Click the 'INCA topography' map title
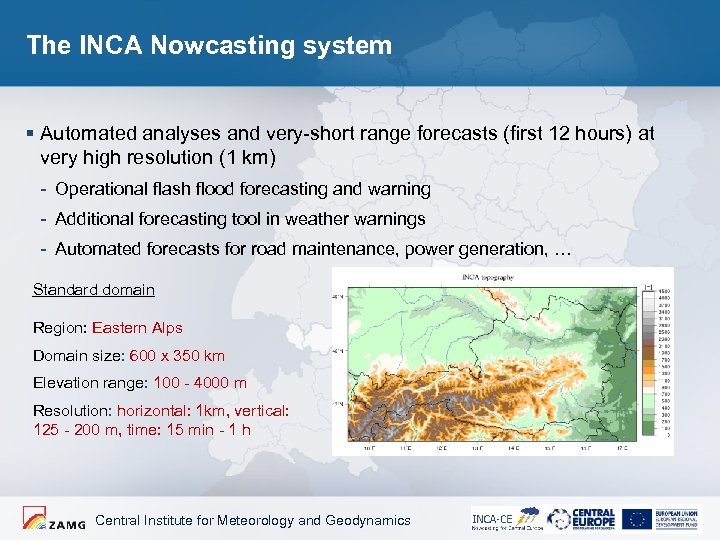 [x=488, y=277]
